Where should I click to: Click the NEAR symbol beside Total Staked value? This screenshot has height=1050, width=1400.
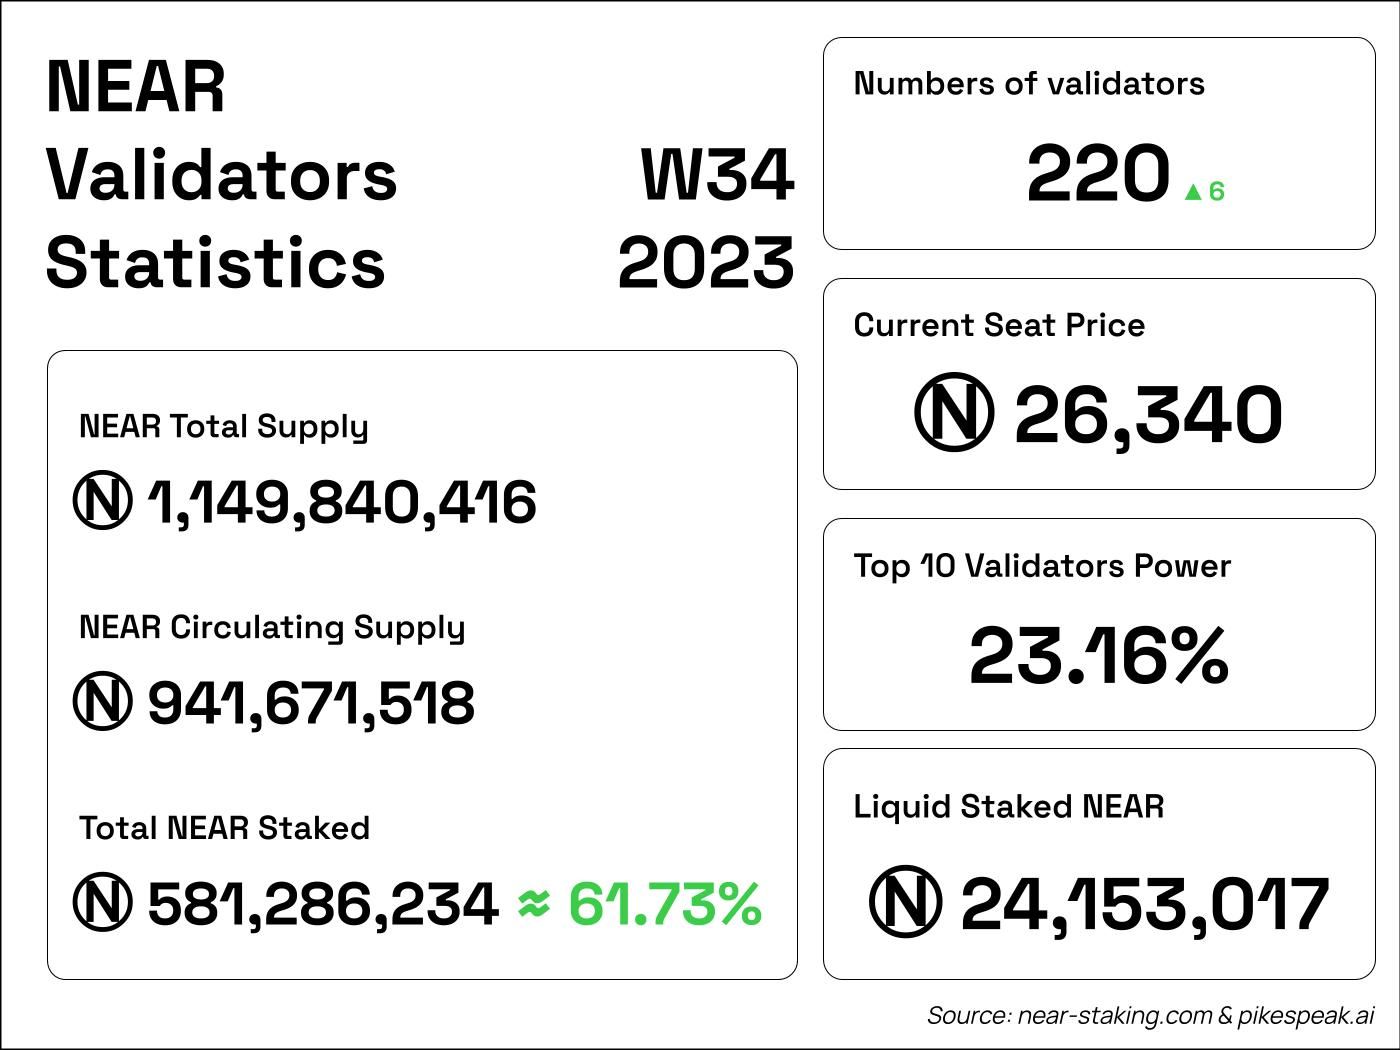coord(103,903)
